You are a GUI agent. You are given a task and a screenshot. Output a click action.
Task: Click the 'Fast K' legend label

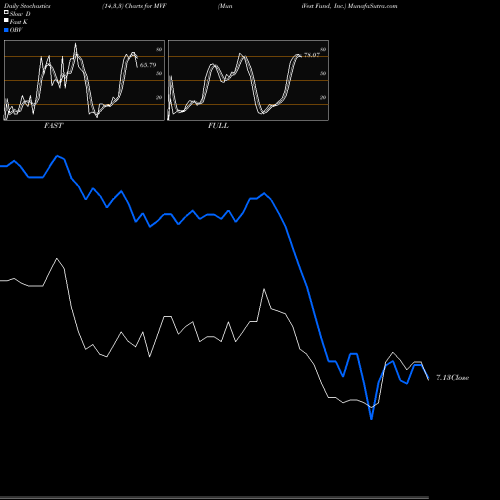(19, 22)
